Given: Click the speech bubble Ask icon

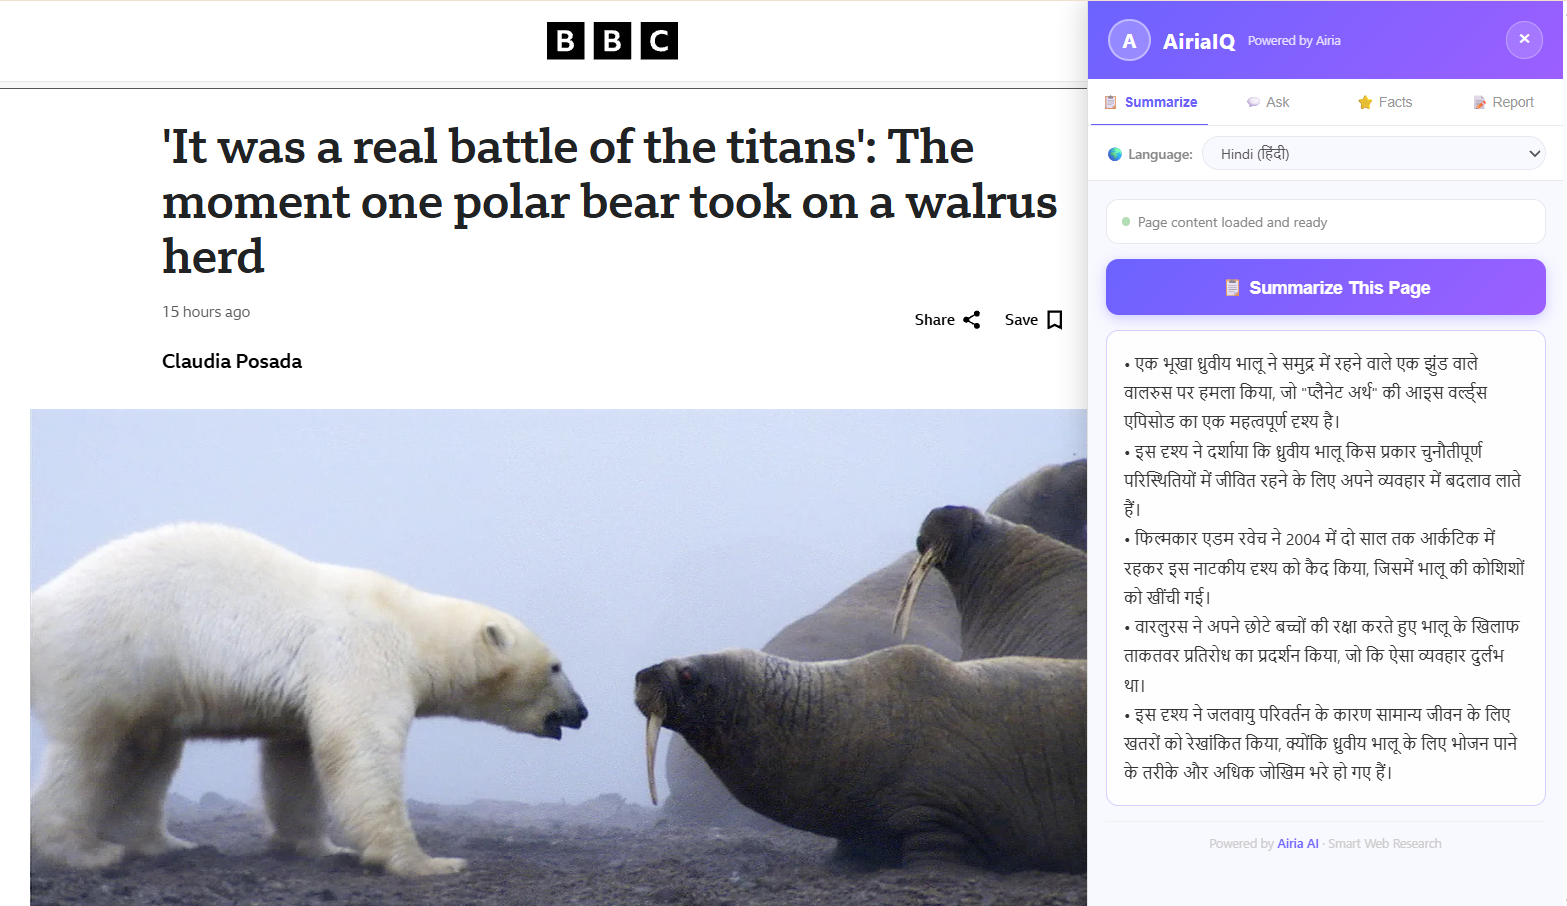Looking at the screenshot, I should 1253,102.
